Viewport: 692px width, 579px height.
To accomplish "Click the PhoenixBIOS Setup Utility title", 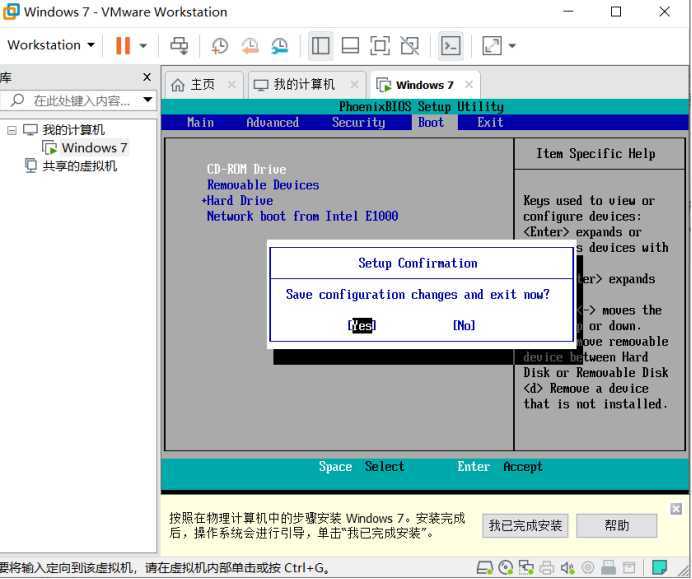I will [x=421, y=106].
